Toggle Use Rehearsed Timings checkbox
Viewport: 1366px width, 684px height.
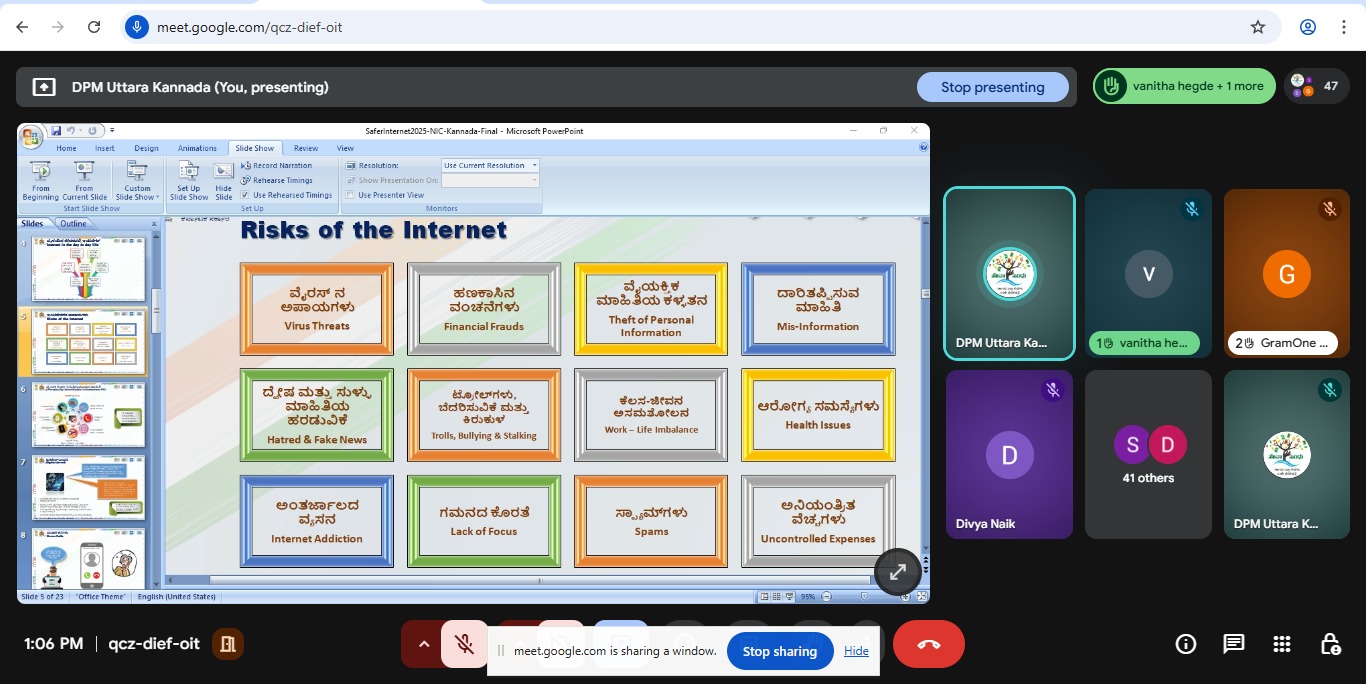246,195
